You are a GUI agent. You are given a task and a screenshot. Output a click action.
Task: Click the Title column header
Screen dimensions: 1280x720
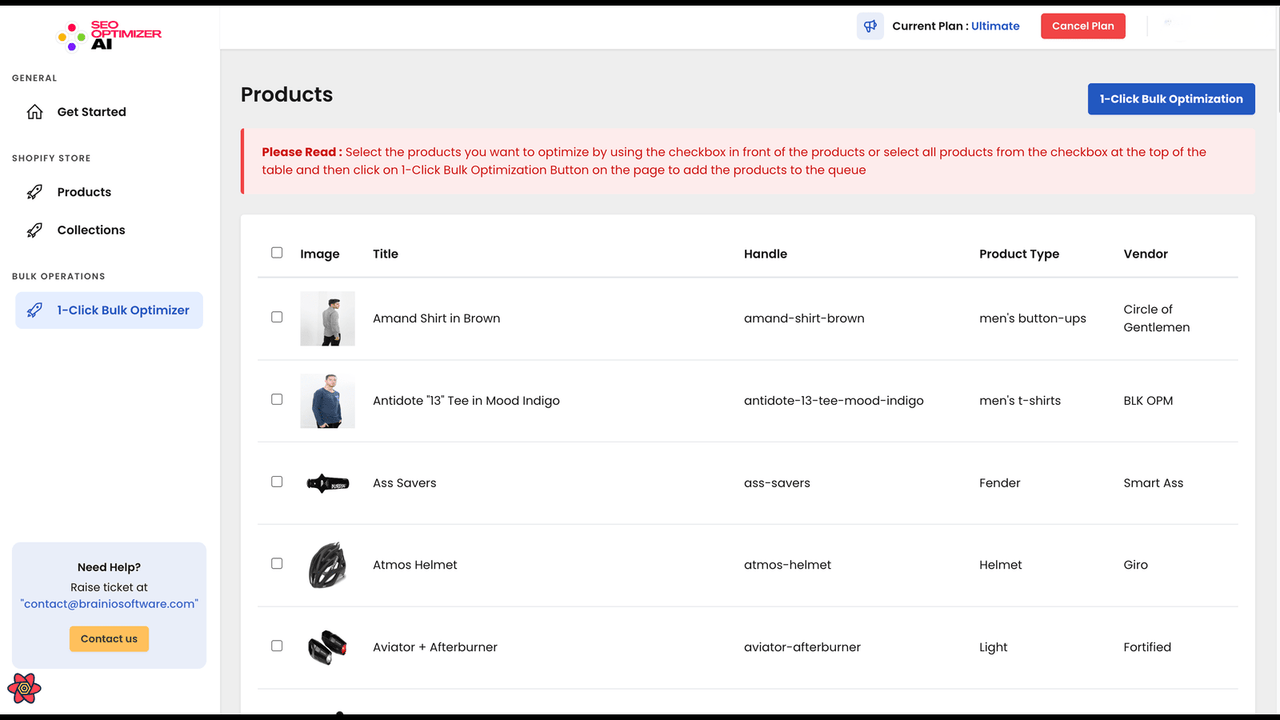(385, 253)
